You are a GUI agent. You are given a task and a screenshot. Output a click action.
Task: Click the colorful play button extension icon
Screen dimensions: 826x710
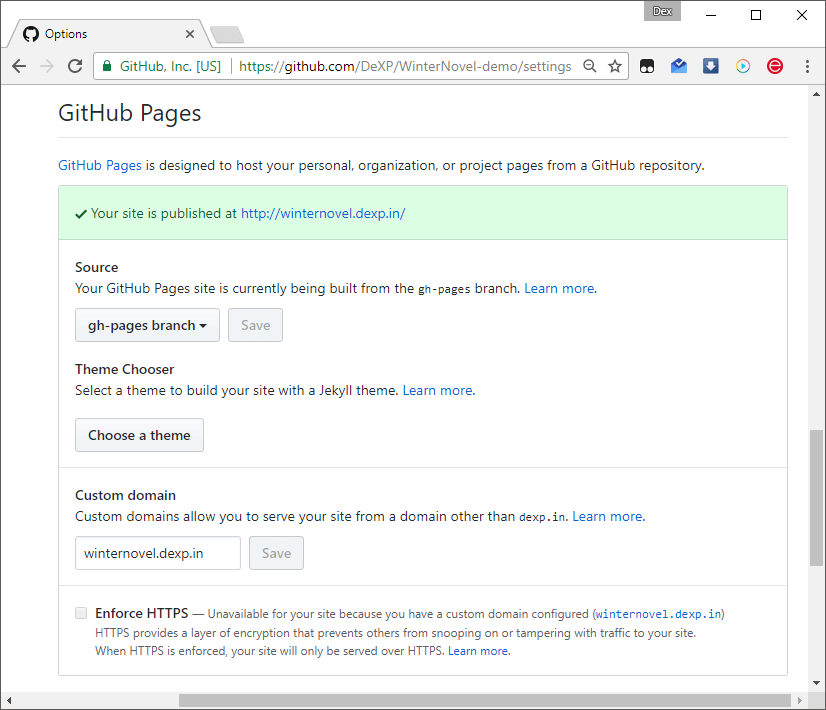pyautogui.click(x=742, y=65)
